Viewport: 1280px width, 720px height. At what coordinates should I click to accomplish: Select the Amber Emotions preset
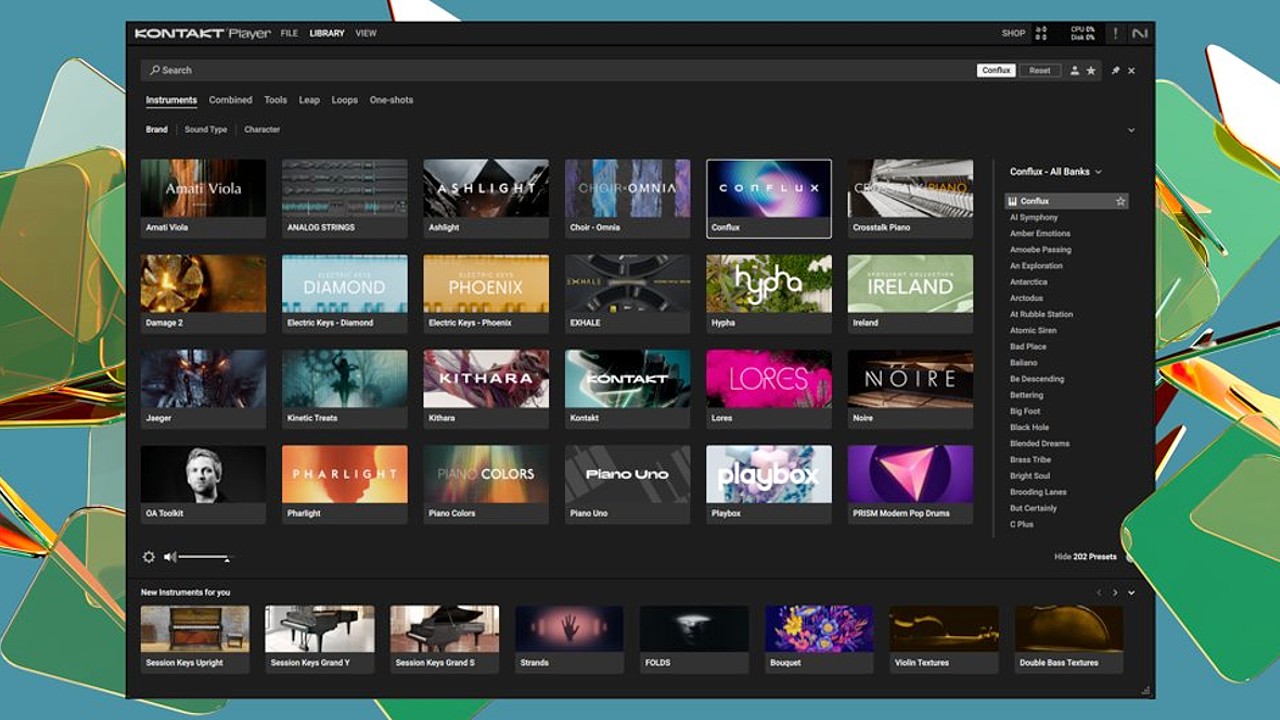1040,233
